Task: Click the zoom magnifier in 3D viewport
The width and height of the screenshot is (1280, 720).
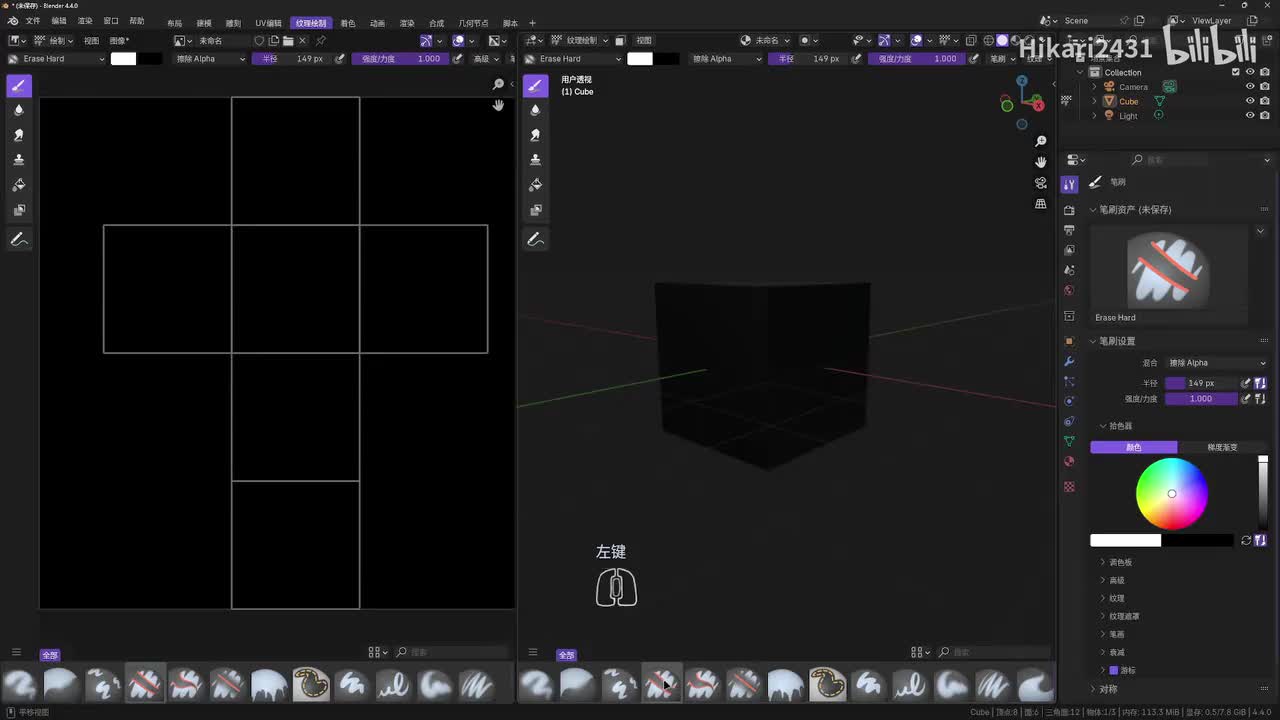Action: click(1041, 142)
